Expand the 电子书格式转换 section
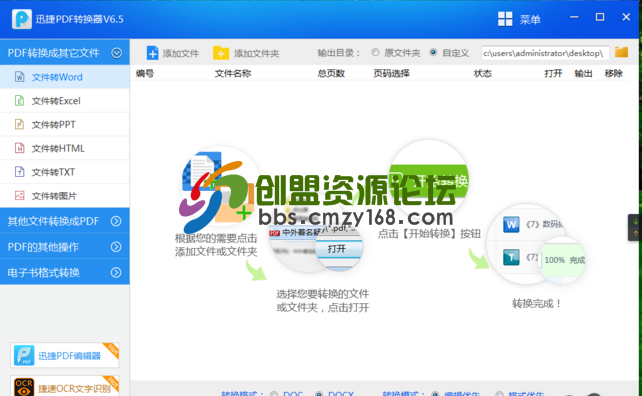 point(116,273)
